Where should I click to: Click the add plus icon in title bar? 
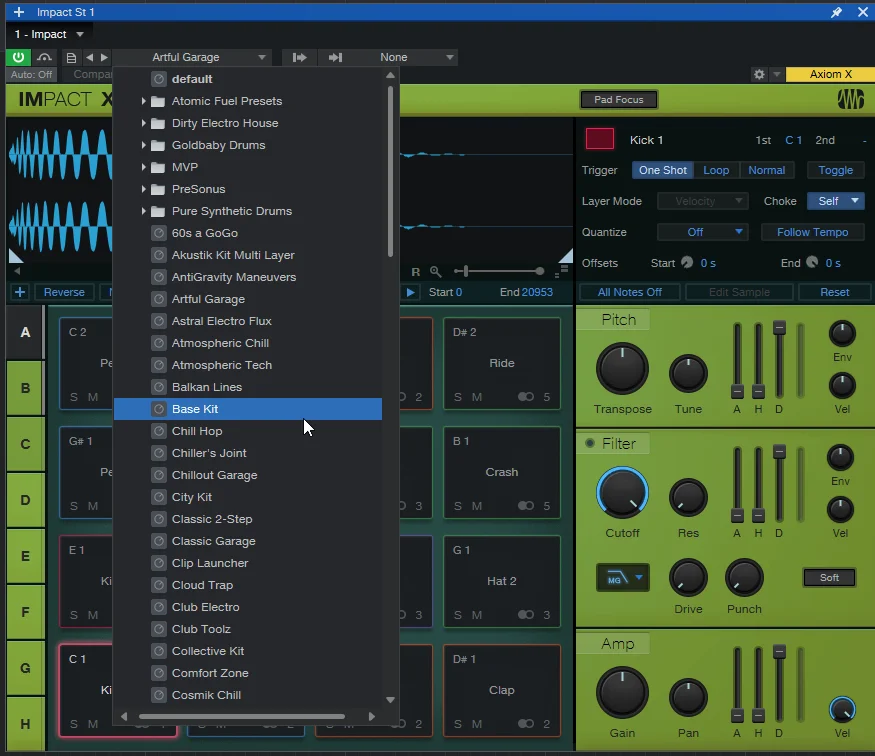[x=19, y=12]
